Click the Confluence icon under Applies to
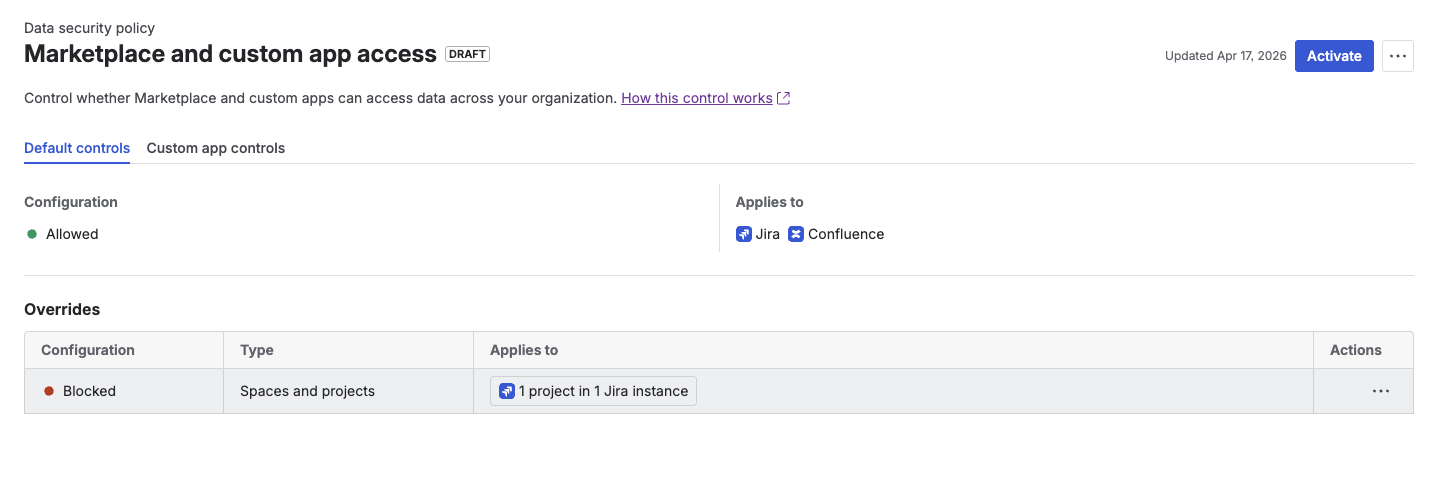The height and width of the screenshot is (483, 1443). click(796, 234)
